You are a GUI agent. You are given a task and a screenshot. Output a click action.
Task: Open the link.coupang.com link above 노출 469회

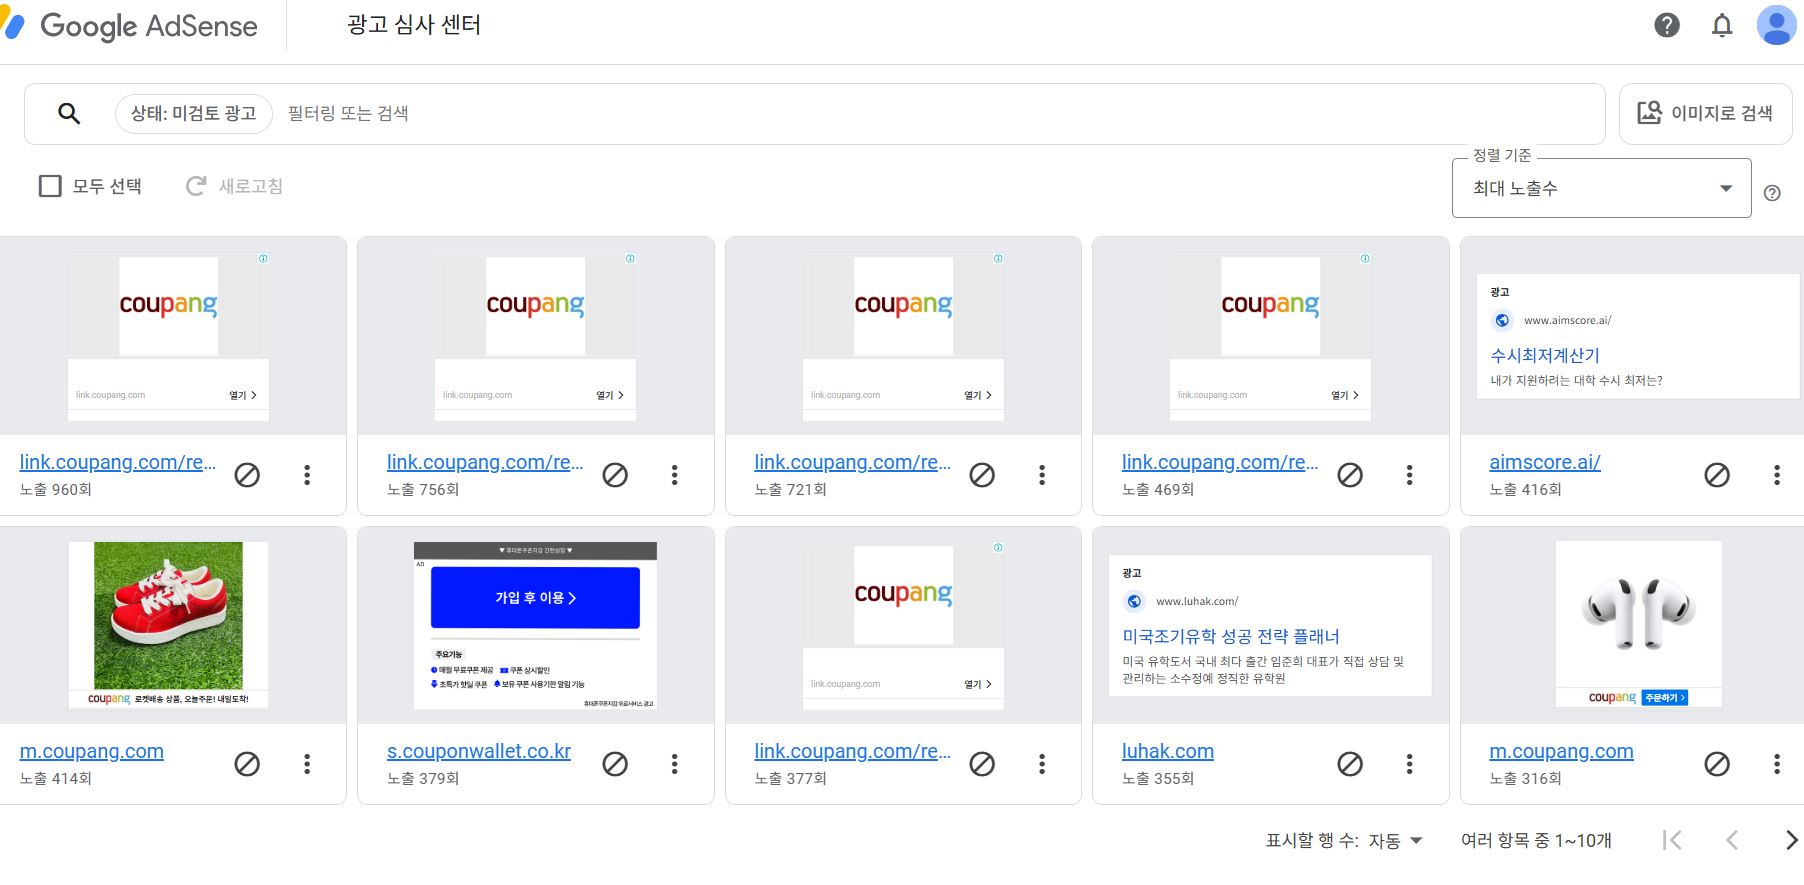1220,462
